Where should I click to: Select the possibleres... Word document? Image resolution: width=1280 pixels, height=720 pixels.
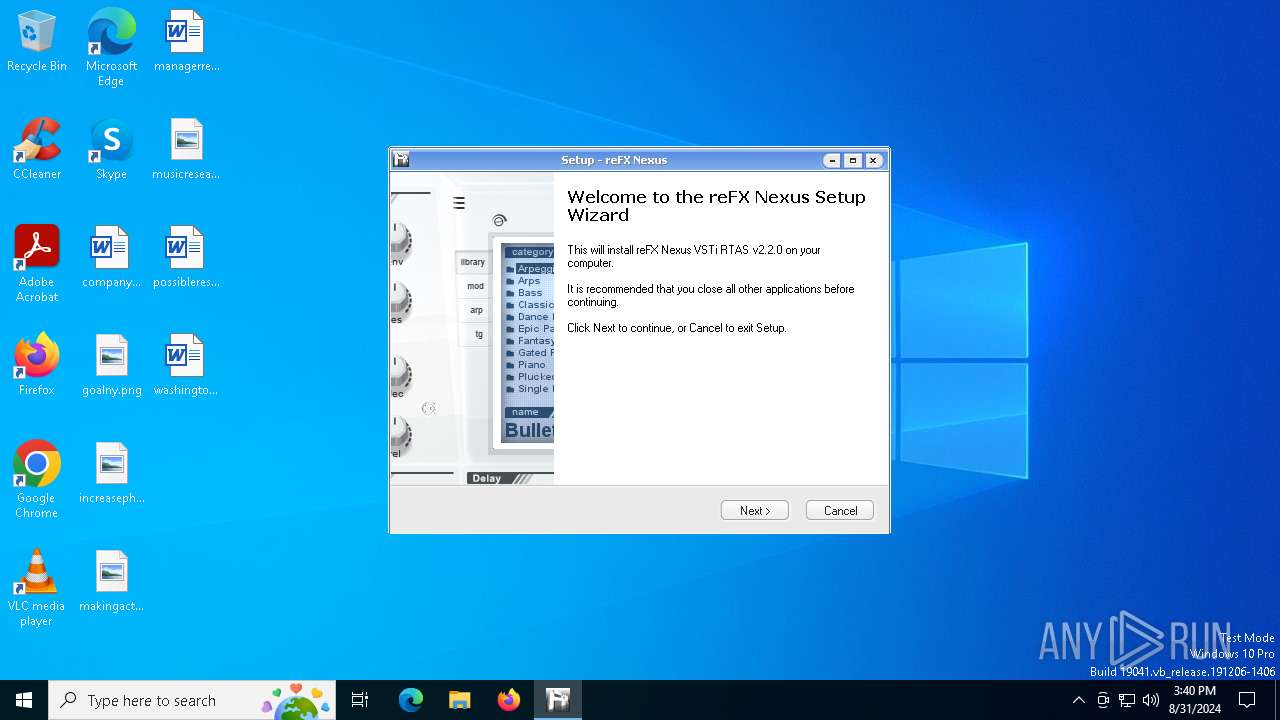[x=186, y=258]
